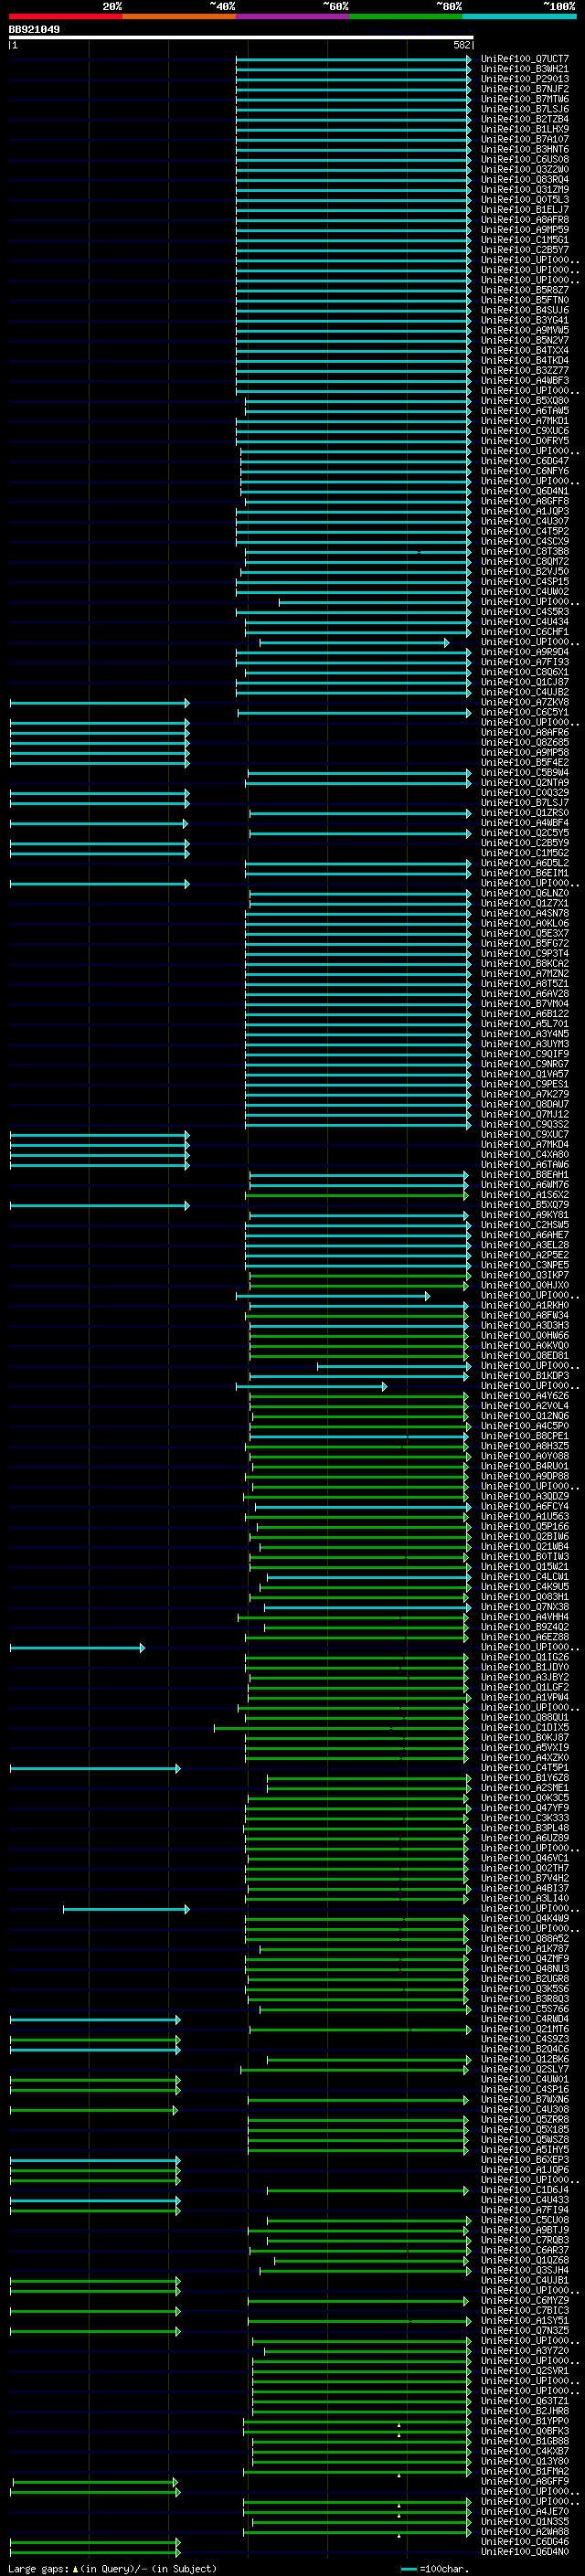Click the alignment bar for UniRef100_B6EIM1
Viewport: 585px width, 2576px height.
pos(358,874)
